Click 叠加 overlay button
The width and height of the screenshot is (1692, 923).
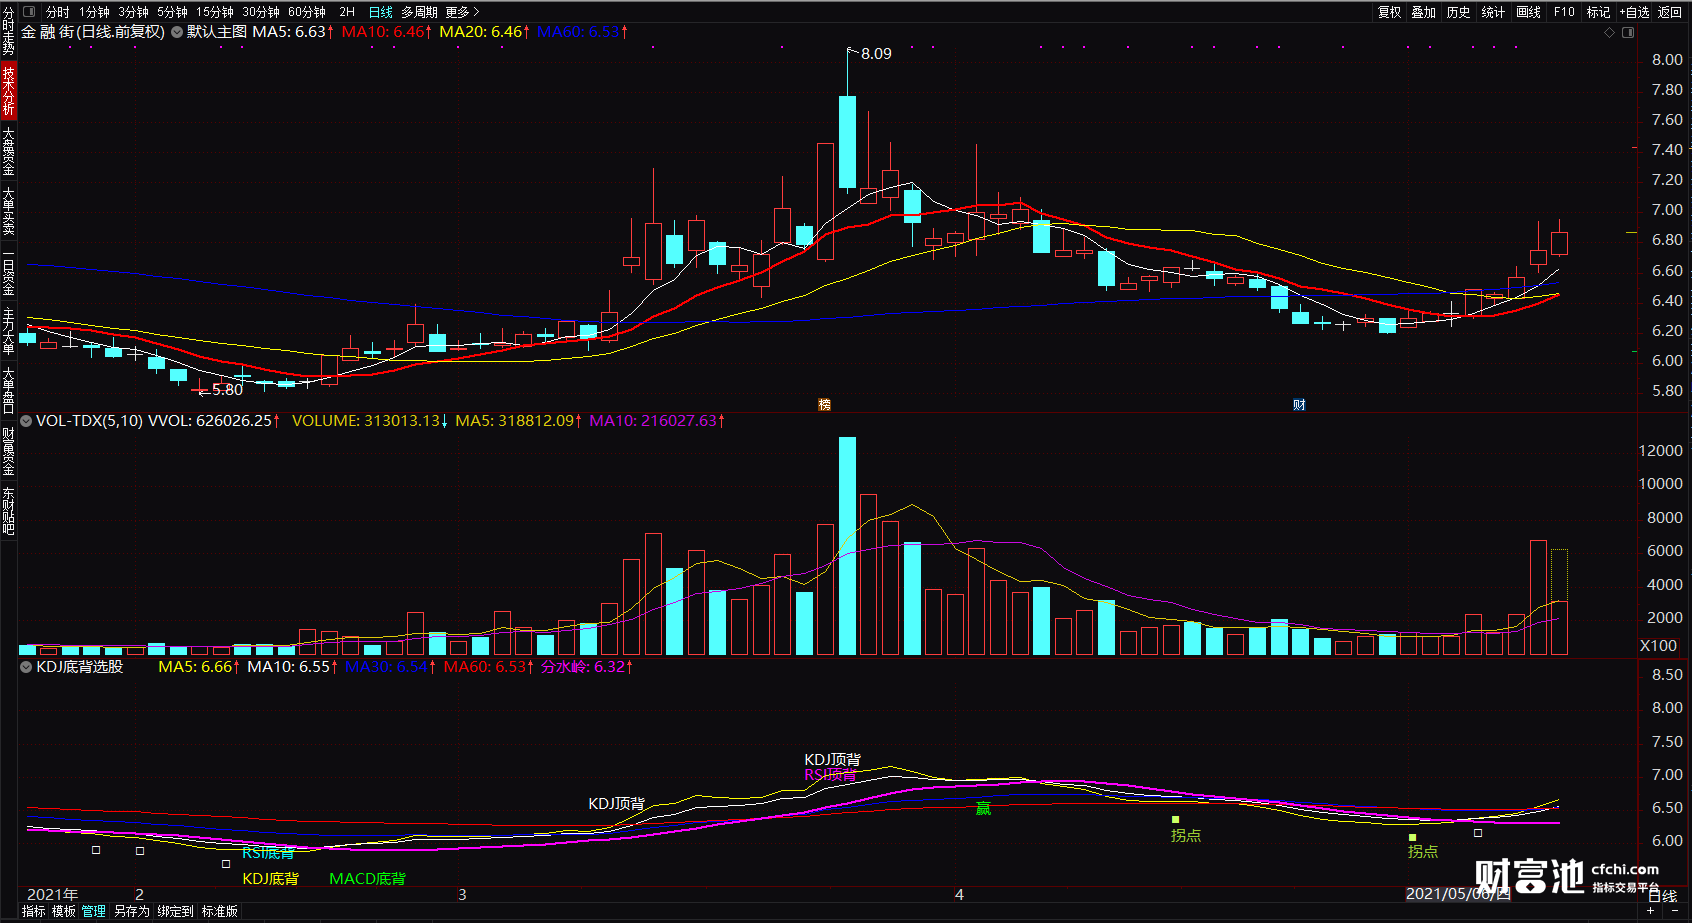(1424, 12)
